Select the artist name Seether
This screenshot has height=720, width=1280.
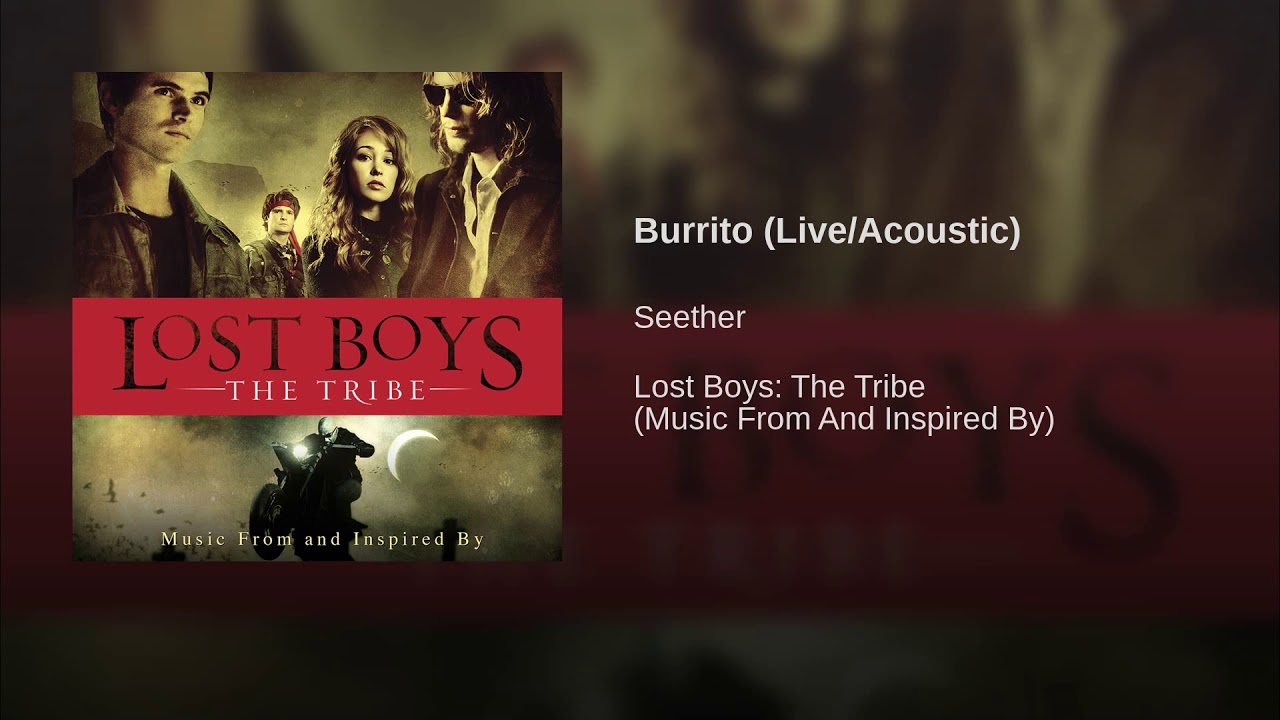tap(690, 317)
